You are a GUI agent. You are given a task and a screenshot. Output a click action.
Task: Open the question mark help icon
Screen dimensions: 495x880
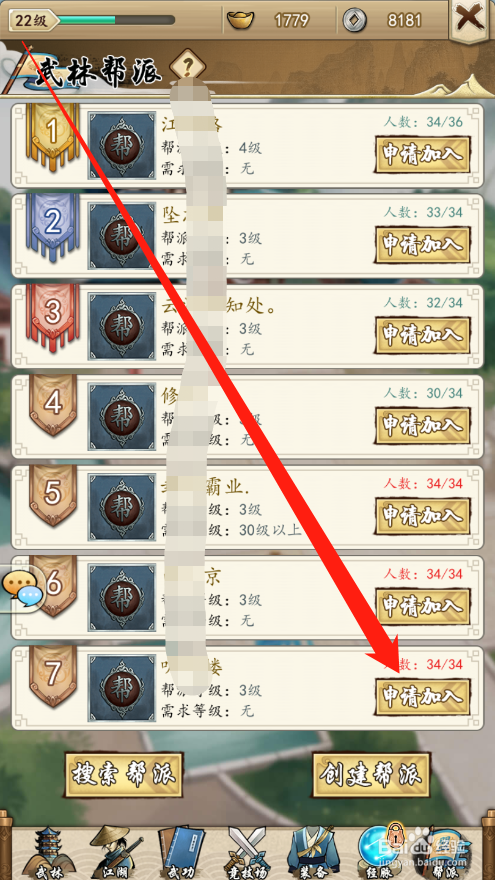(x=187, y=67)
